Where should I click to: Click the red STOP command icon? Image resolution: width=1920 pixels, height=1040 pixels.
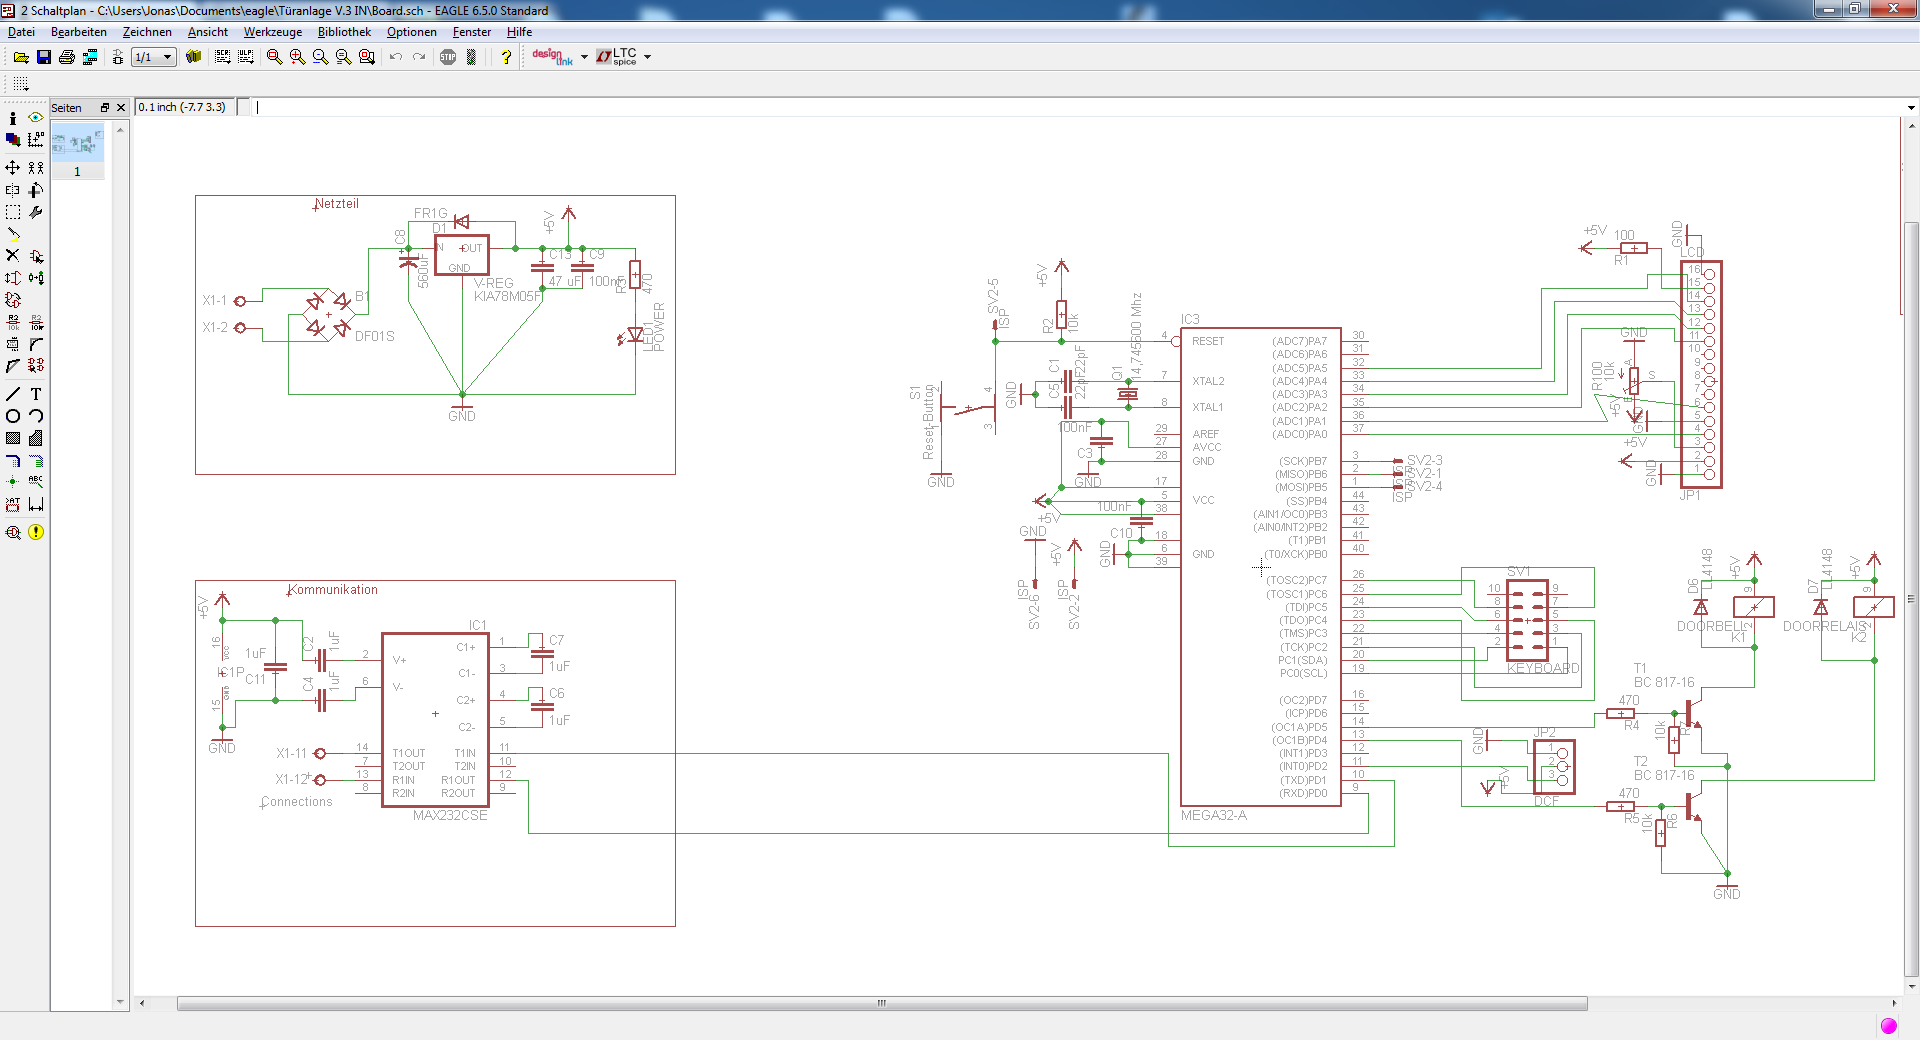pos(448,57)
